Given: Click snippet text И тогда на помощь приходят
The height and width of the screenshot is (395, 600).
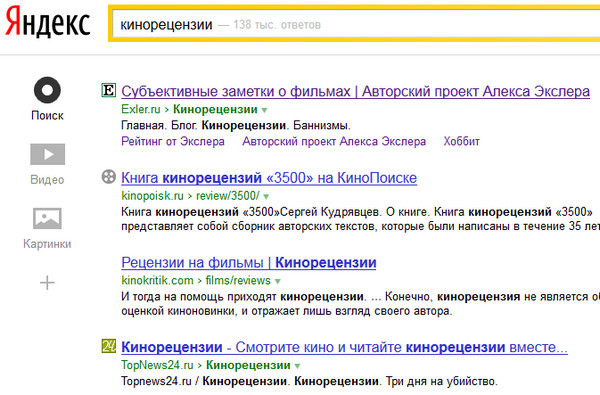Looking at the screenshot, I should pyautogui.click(x=360, y=304).
